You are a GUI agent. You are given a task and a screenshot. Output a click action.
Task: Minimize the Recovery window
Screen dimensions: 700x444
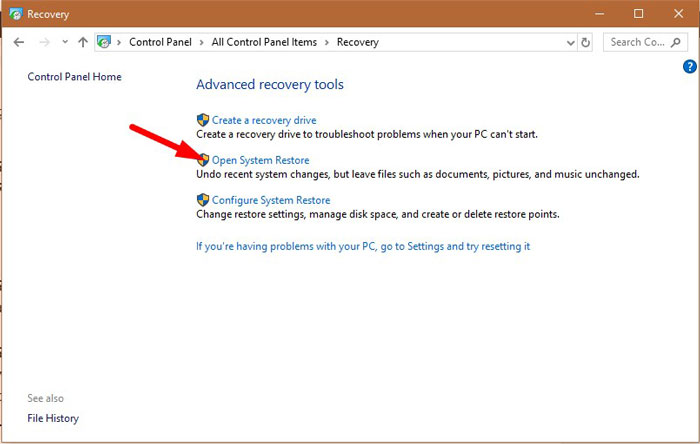coord(599,14)
